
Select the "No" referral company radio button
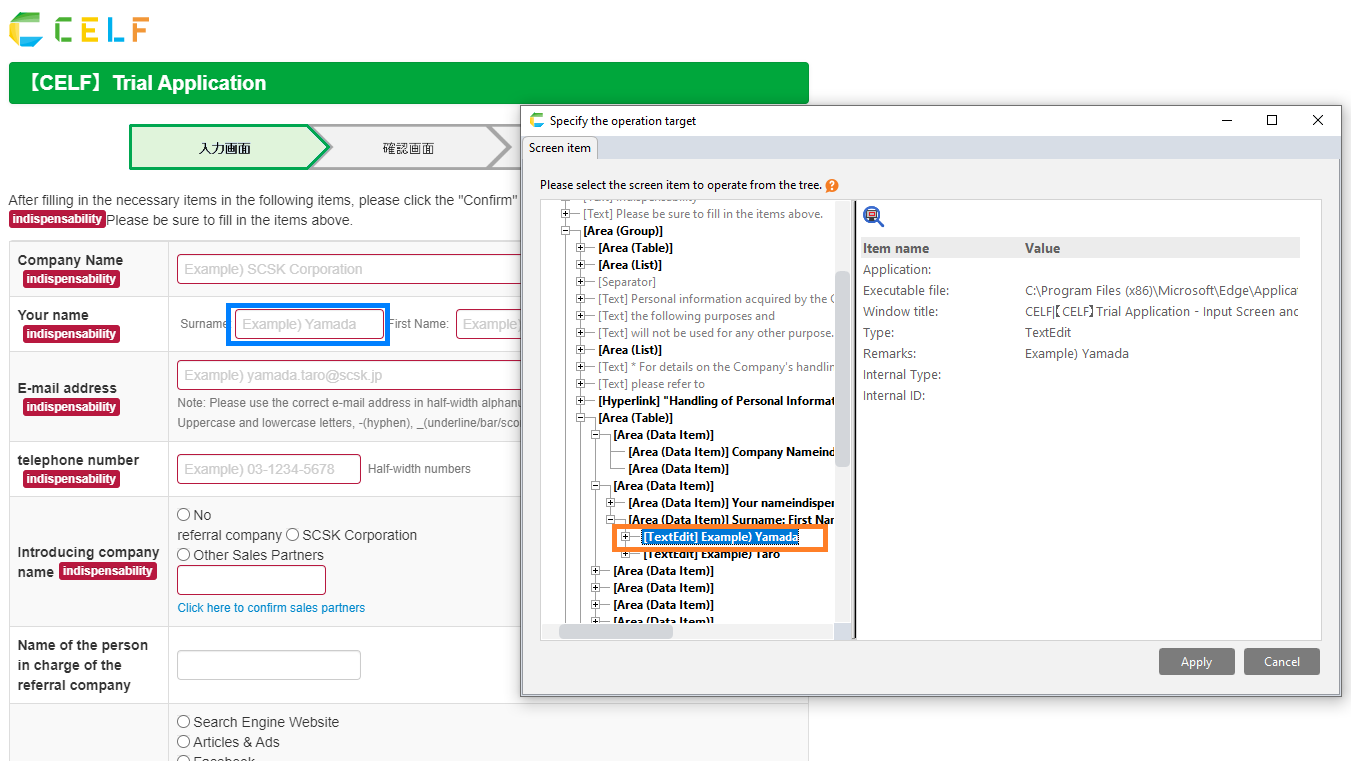pyautogui.click(x=184, y=515)
